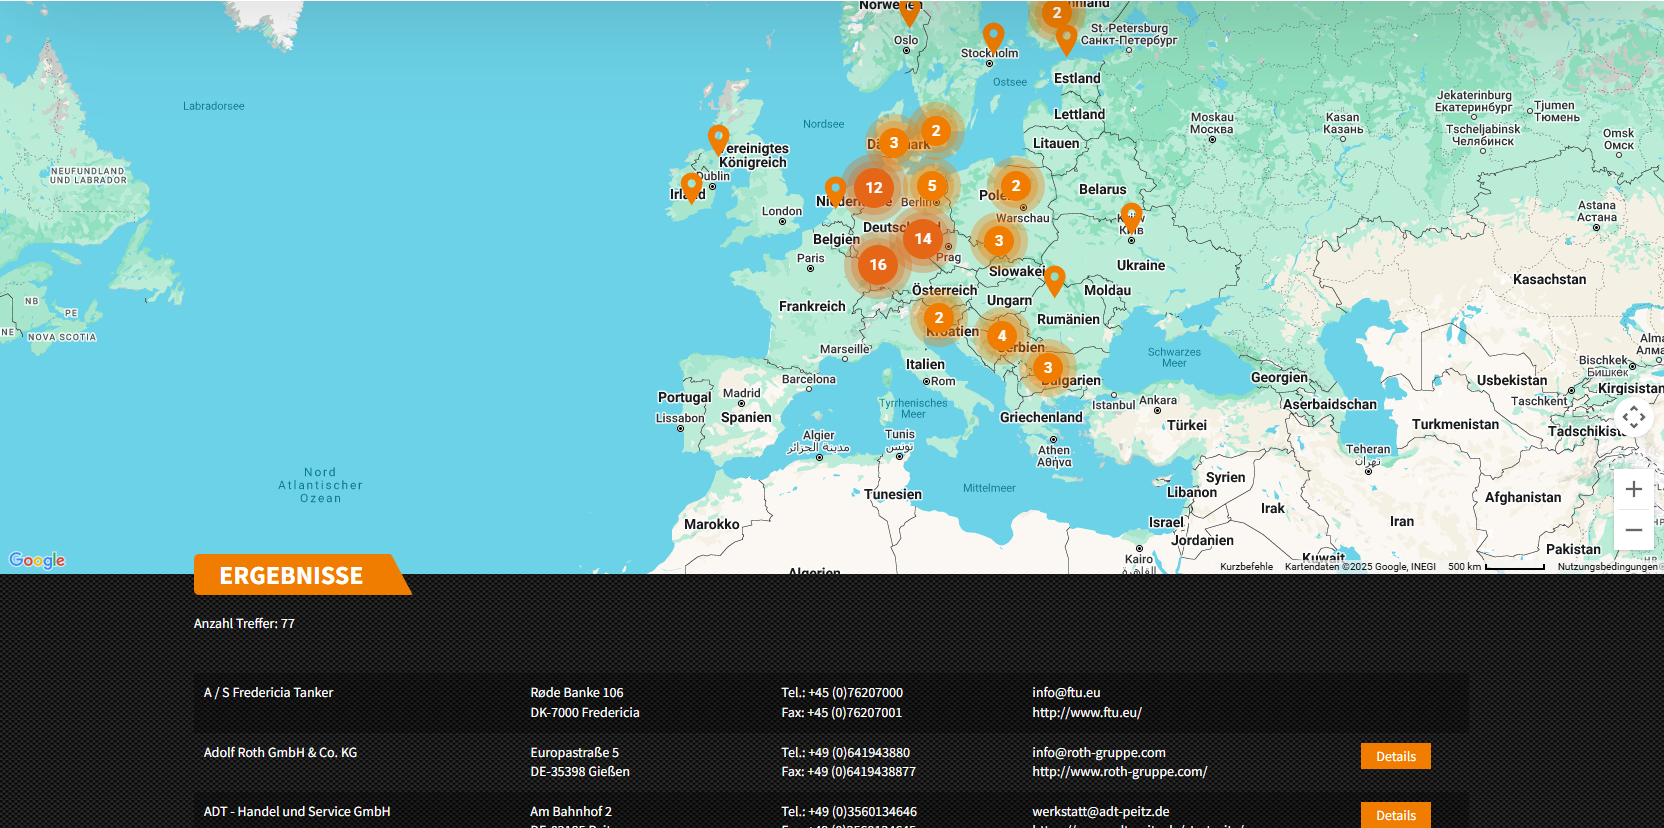Select the map pin near Kyiv
This screenshot has width=1664, height=828.
click(1131, 215)
